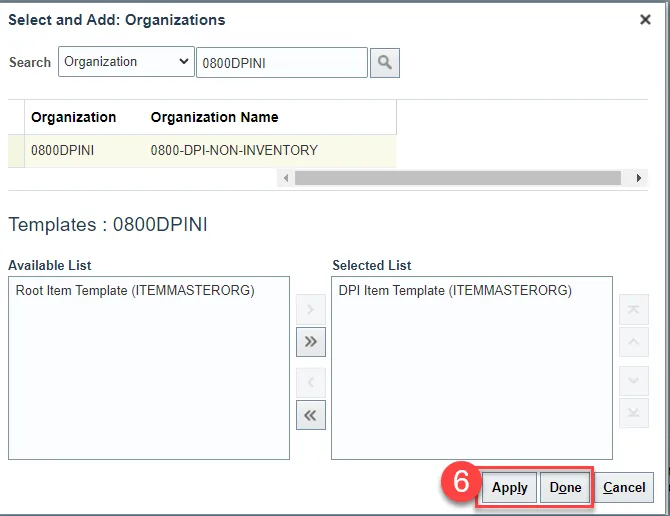Screen dimensions: 670x516
Task: Select Root Item Template in Available List
Action: pos(136,291)
